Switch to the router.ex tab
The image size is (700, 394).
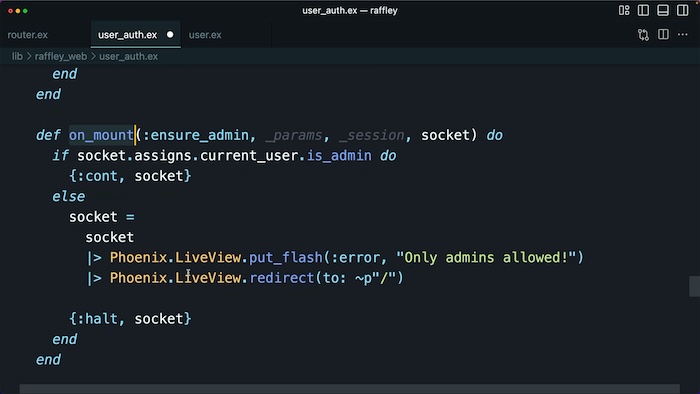tap(28, 35)
